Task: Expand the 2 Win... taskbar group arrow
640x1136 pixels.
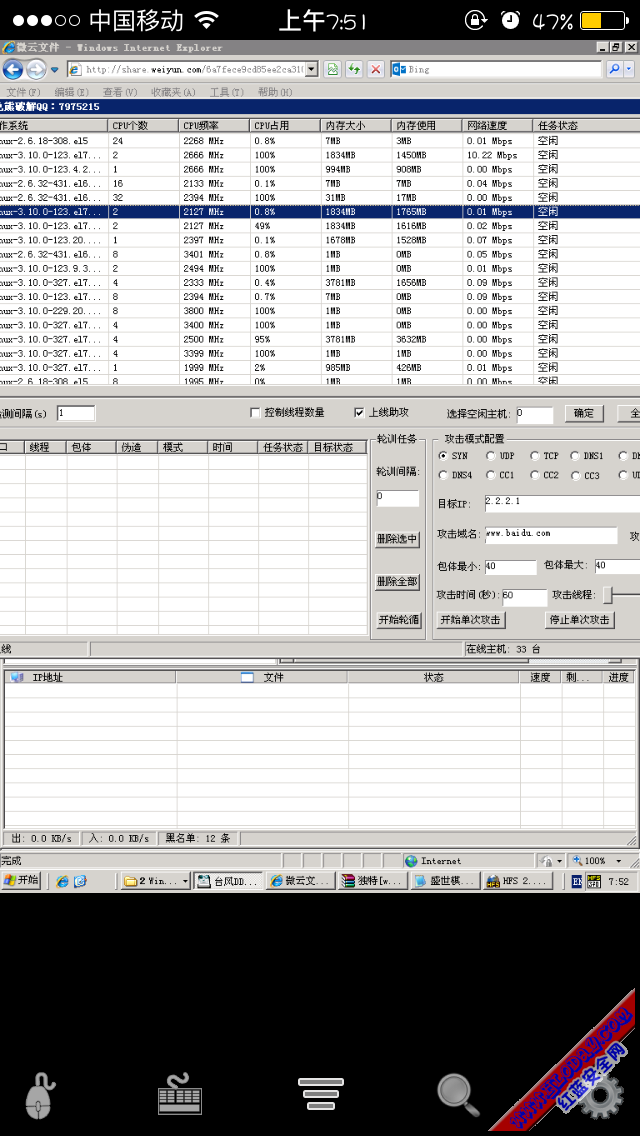Action: tap(184, 881)
